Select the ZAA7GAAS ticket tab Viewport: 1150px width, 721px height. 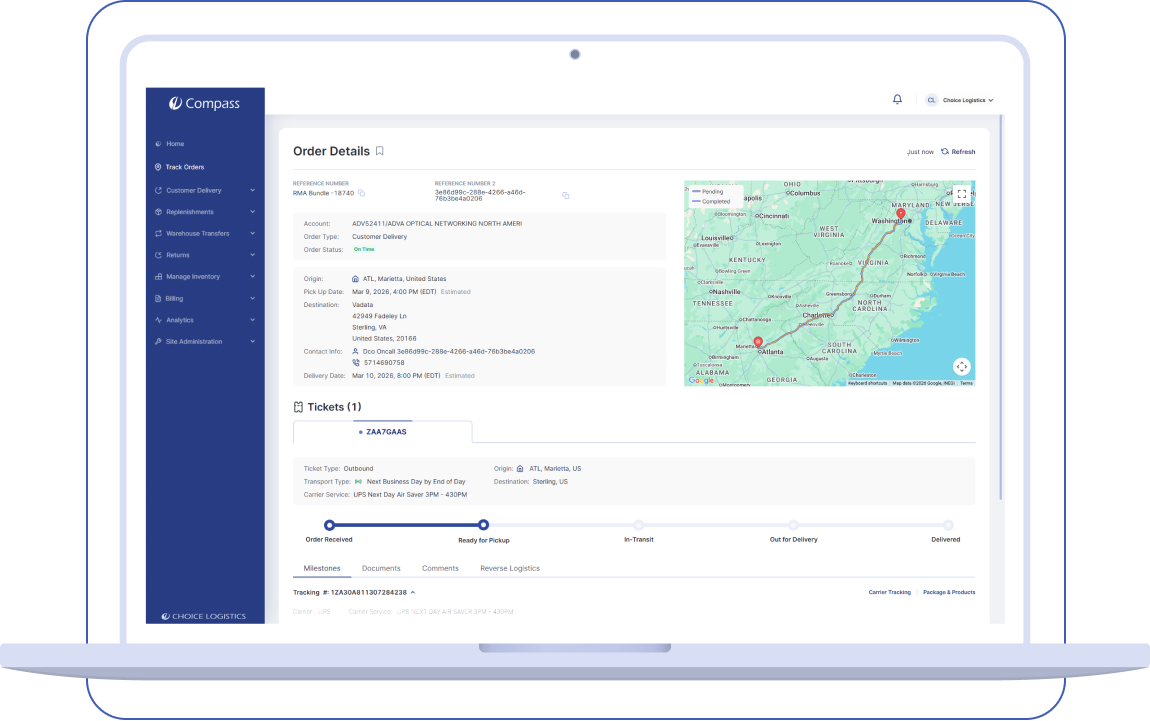tap(382, 432)
